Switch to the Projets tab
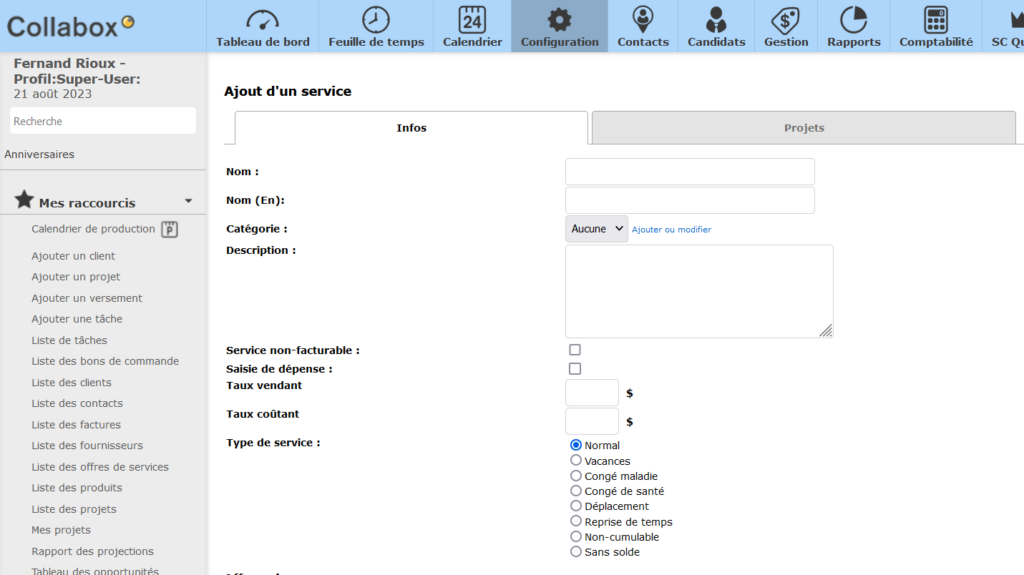Screen dimensions: 1024x575 tap(803, 128)
